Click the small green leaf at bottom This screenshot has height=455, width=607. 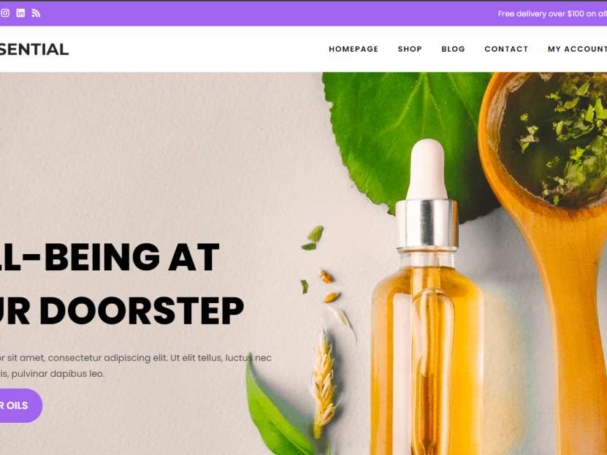click(x=277, y=409)
